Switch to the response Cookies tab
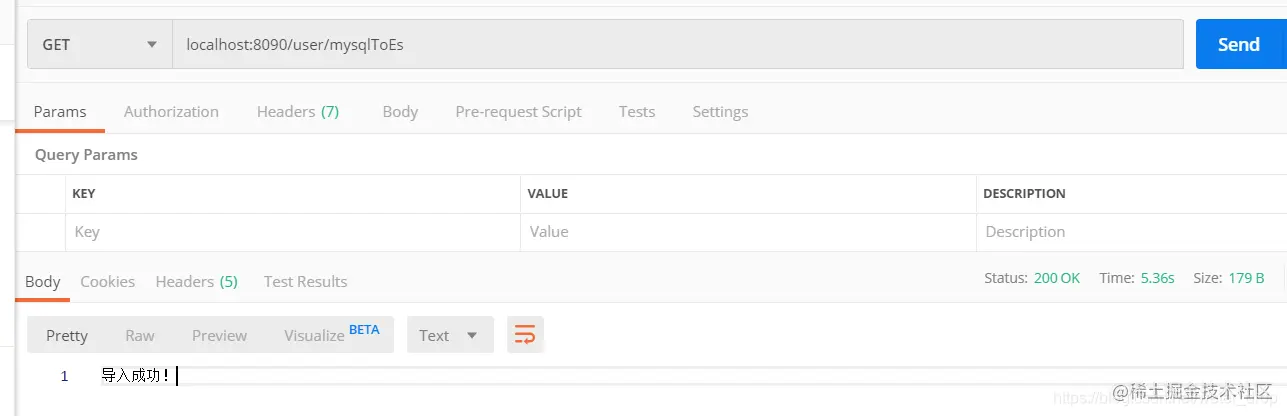 coord(108,282)
